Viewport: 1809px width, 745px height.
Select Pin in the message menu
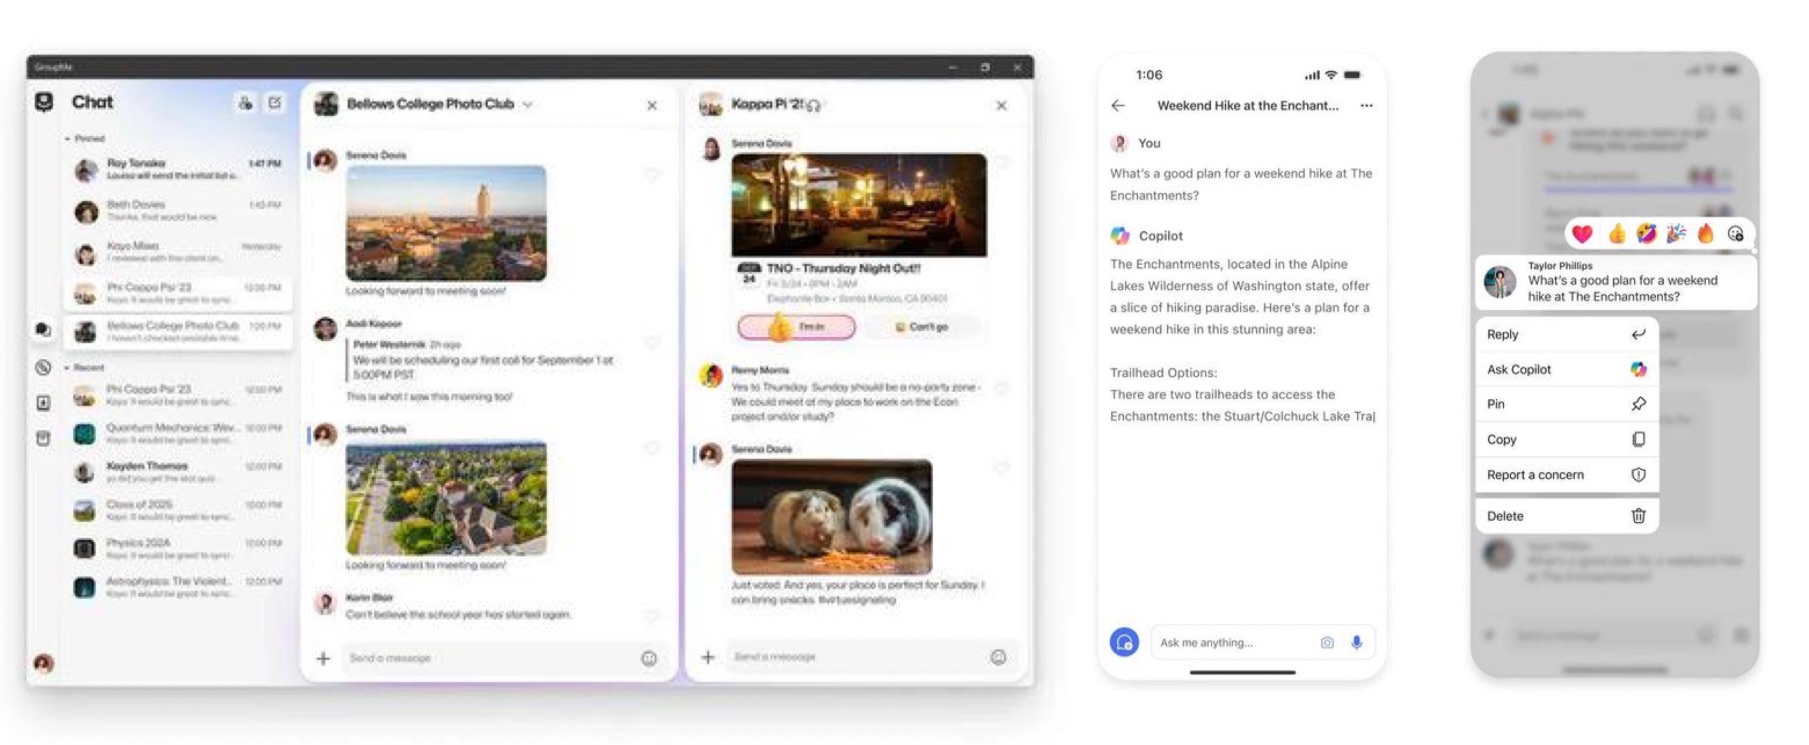click(x=1566, y=404)
